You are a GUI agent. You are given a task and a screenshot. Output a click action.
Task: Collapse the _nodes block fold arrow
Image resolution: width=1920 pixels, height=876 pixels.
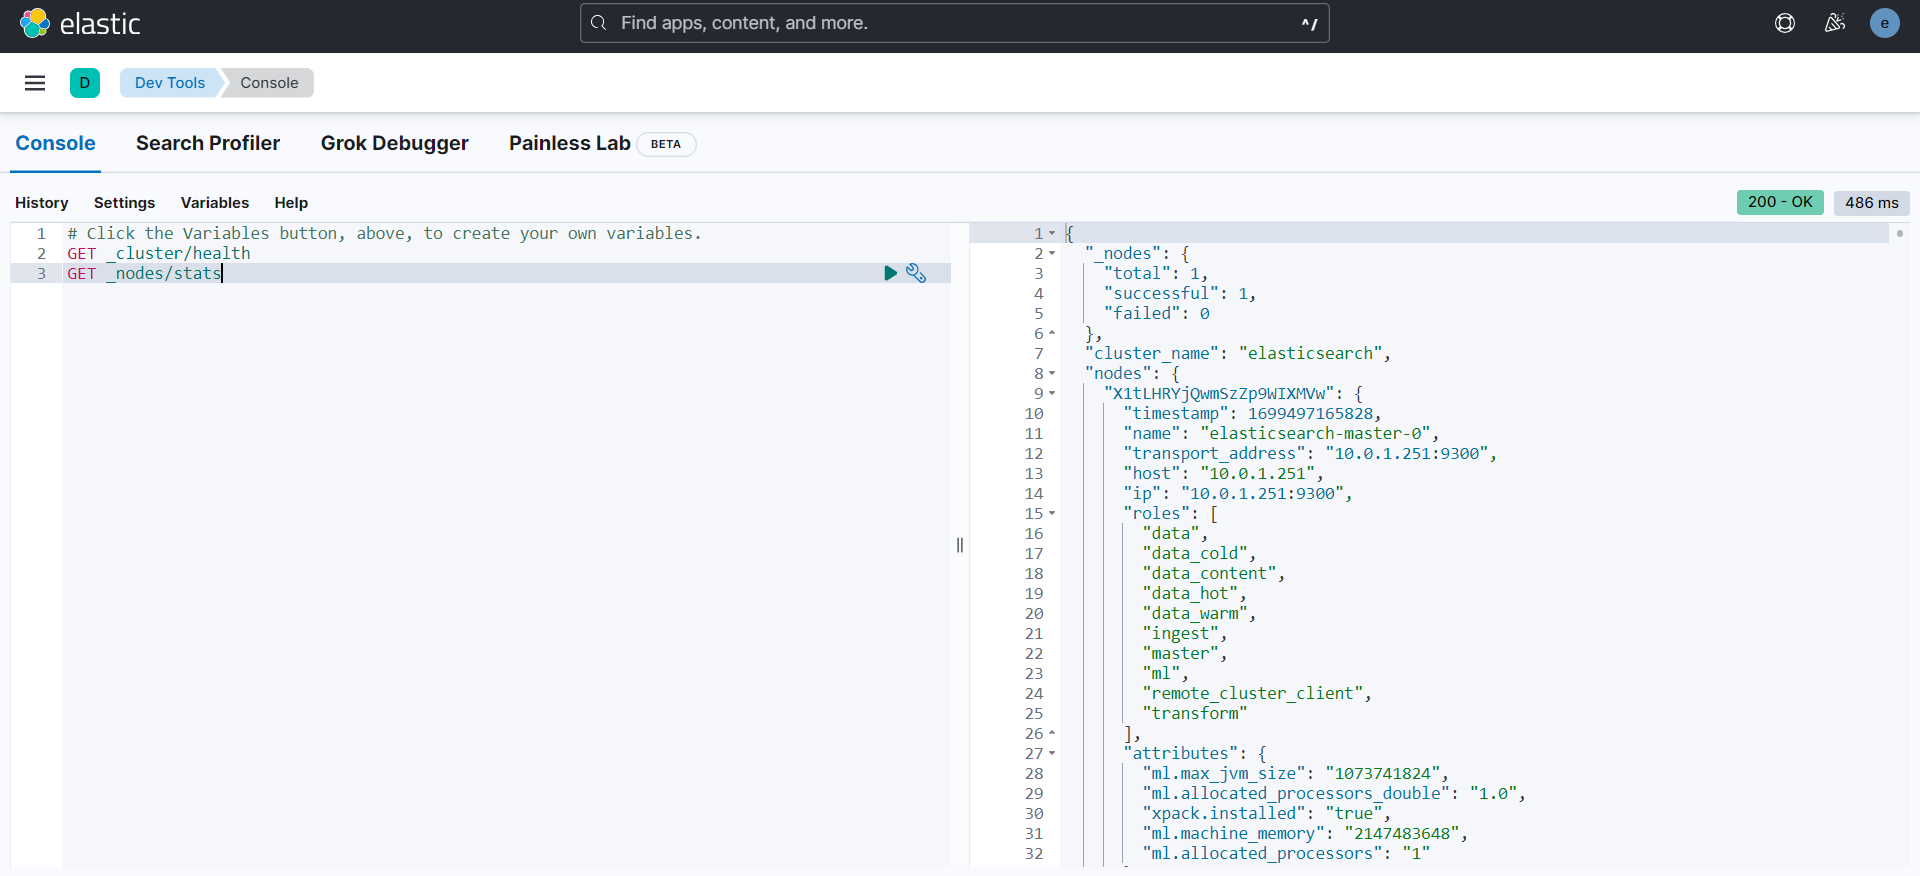[1052, 253]
